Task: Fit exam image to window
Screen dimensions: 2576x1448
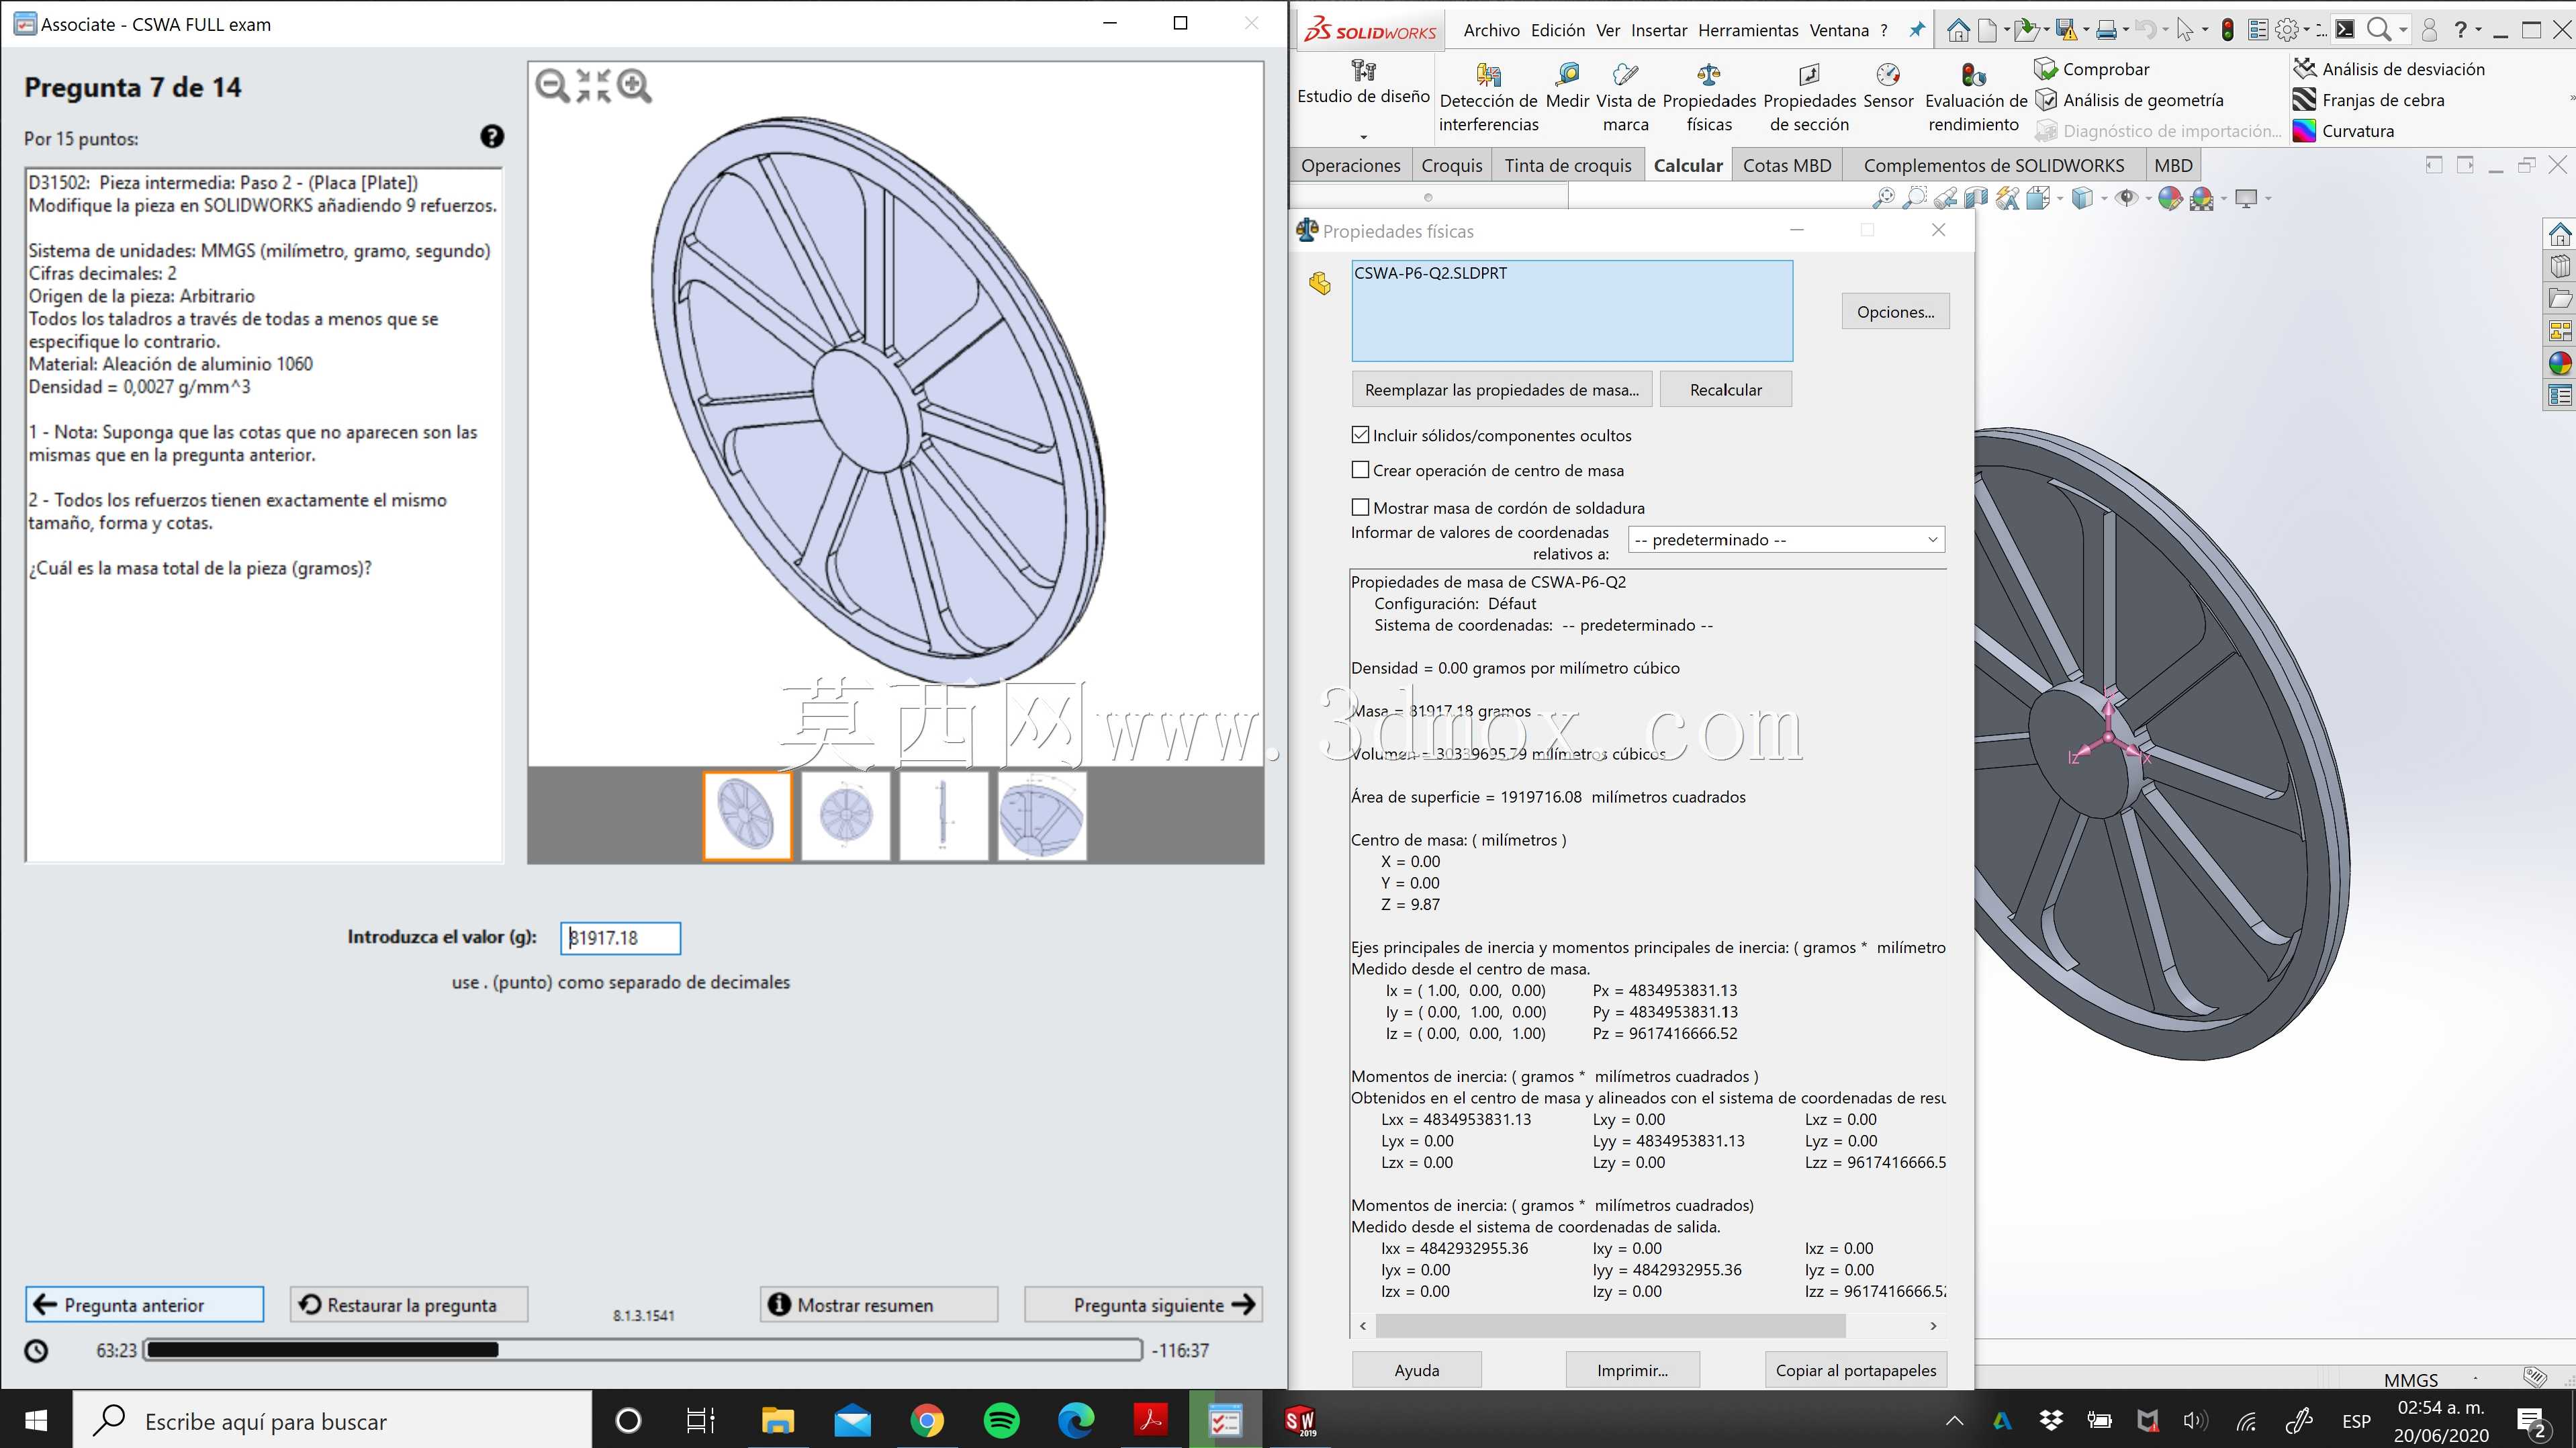Action: point(593,86)
